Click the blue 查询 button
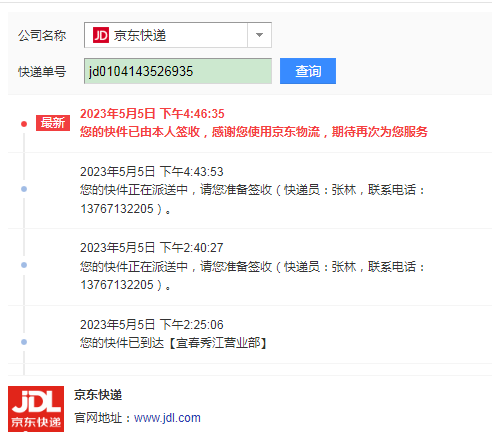The image size is (492, 432). [x=308, y=71]
